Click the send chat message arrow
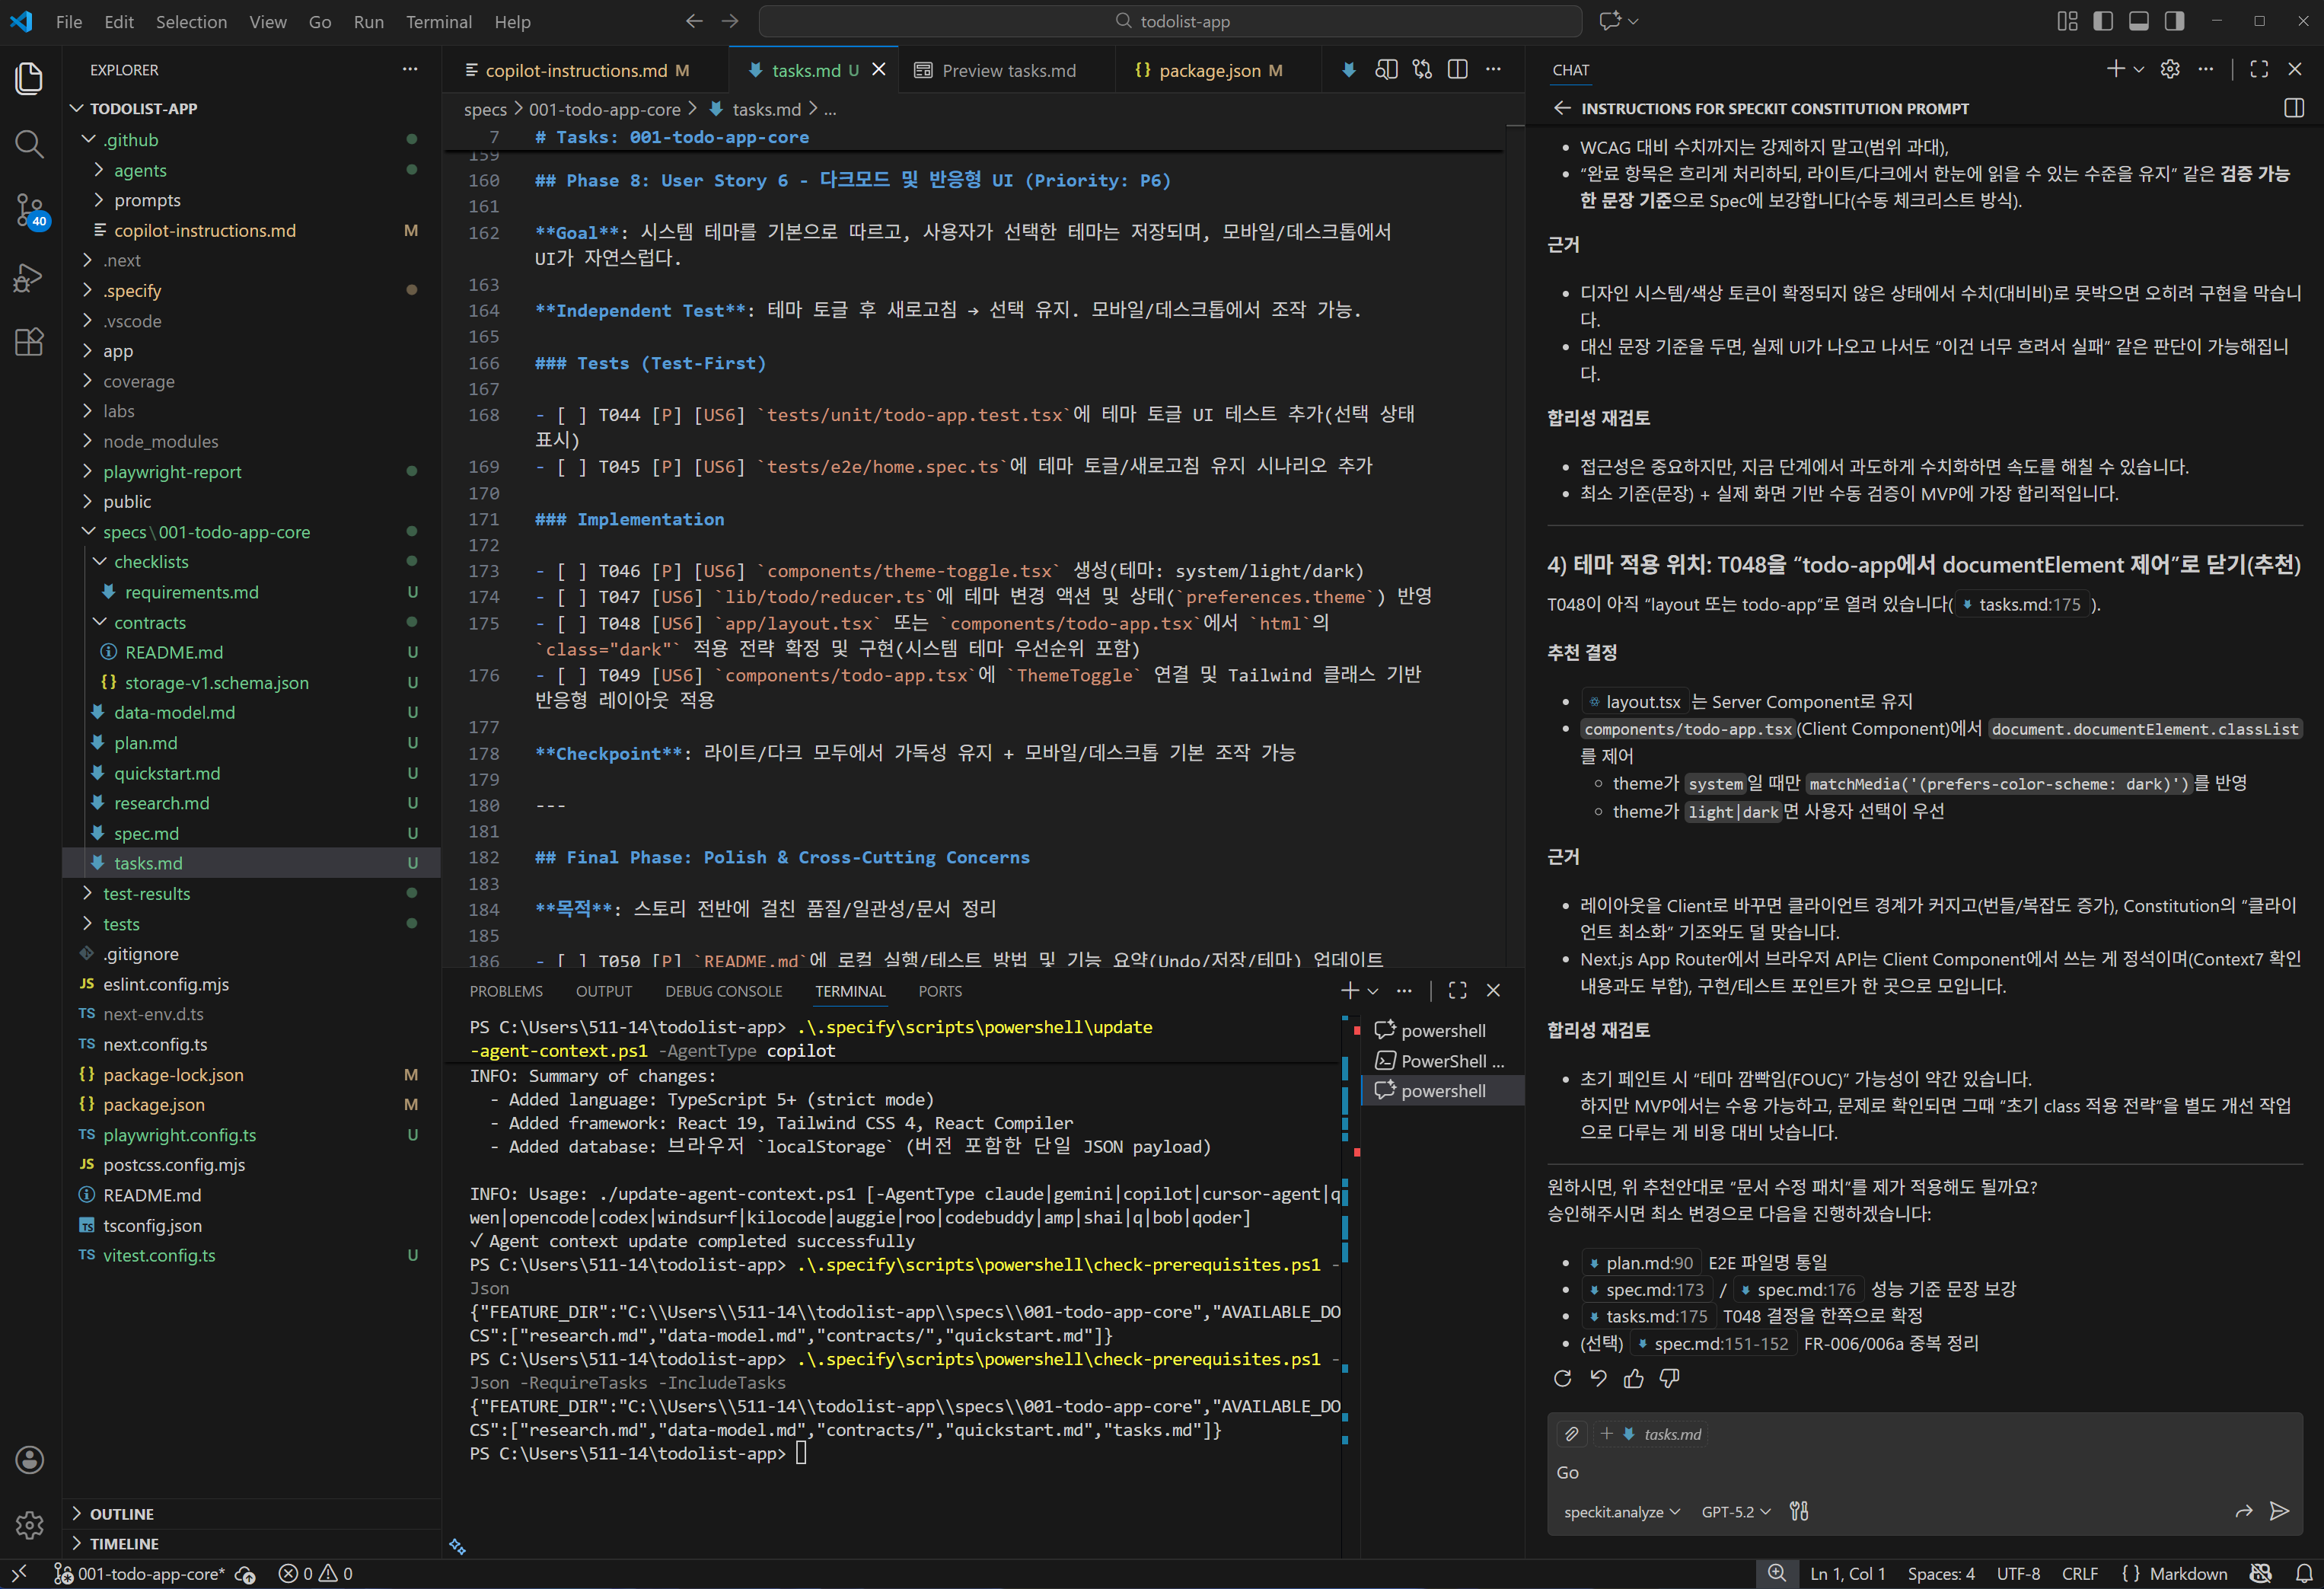The height and width of the screenshot is (1589, 2324). pyautogui.click(x=2279, y=1511)
